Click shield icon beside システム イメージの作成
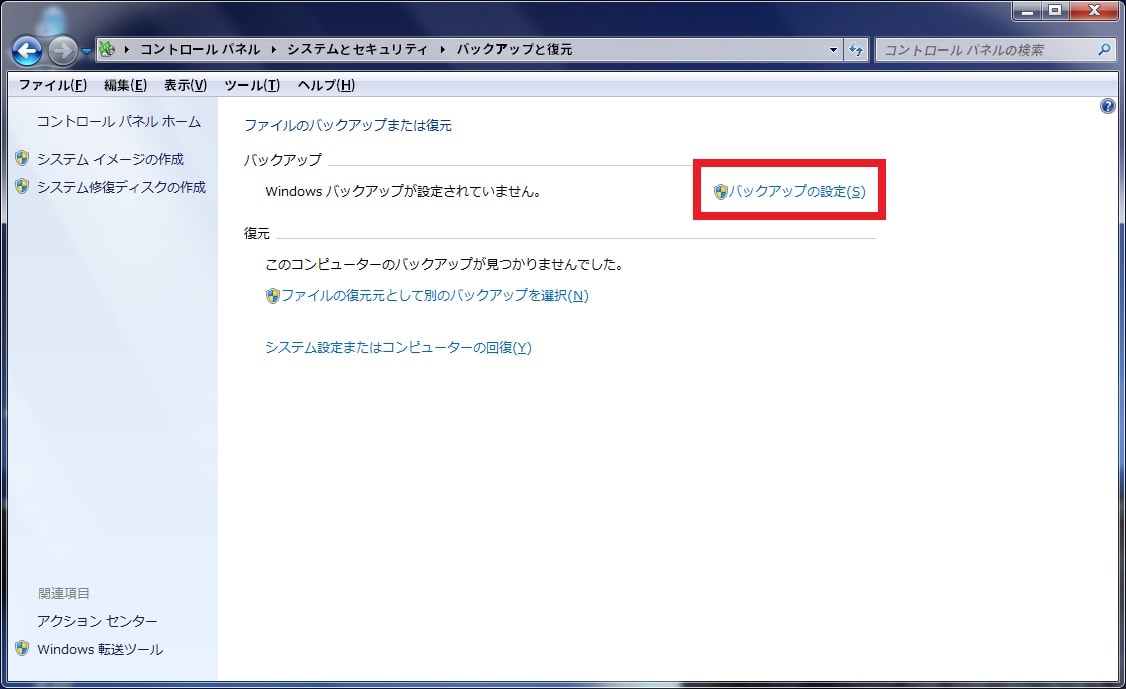Image resolution: width=1126 pixels, height=689 pixels. pyautogui.click(x=22, y=158)
